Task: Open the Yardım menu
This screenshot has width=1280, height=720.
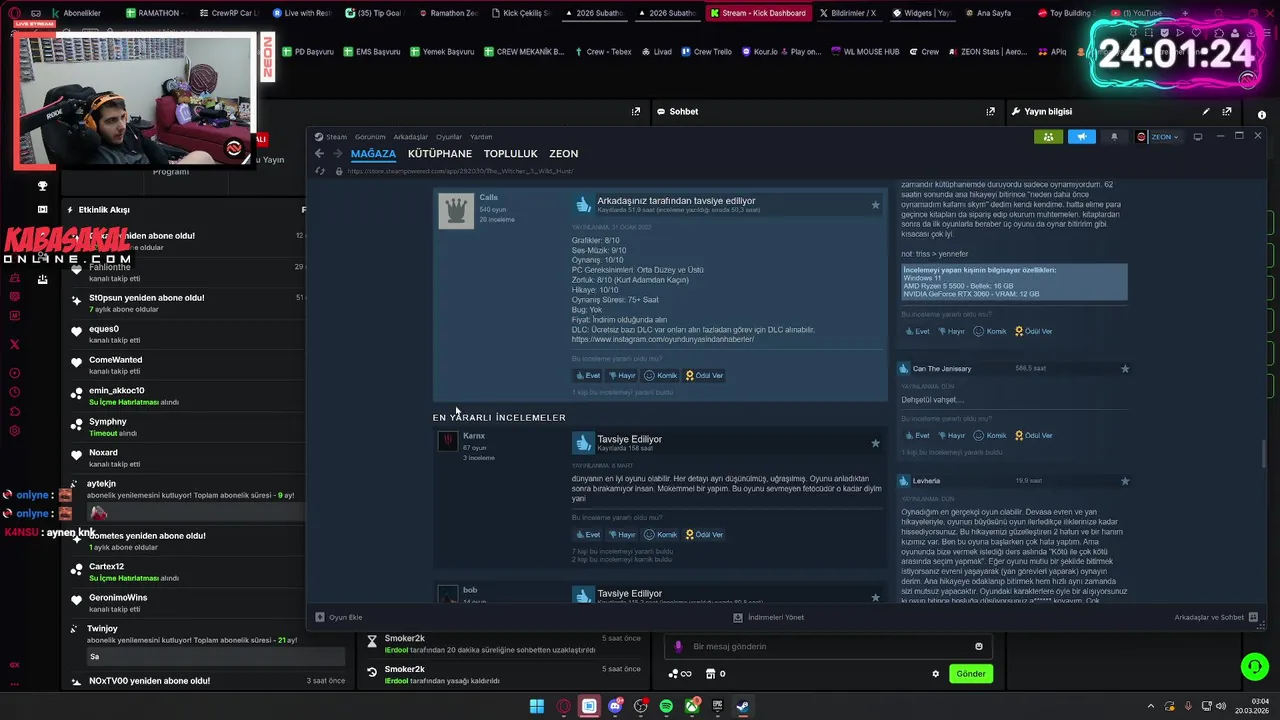Action: [x=481, y=137]
